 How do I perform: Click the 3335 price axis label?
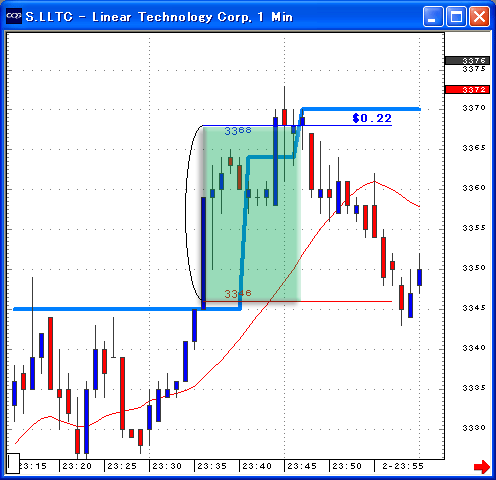coord(474,388)
